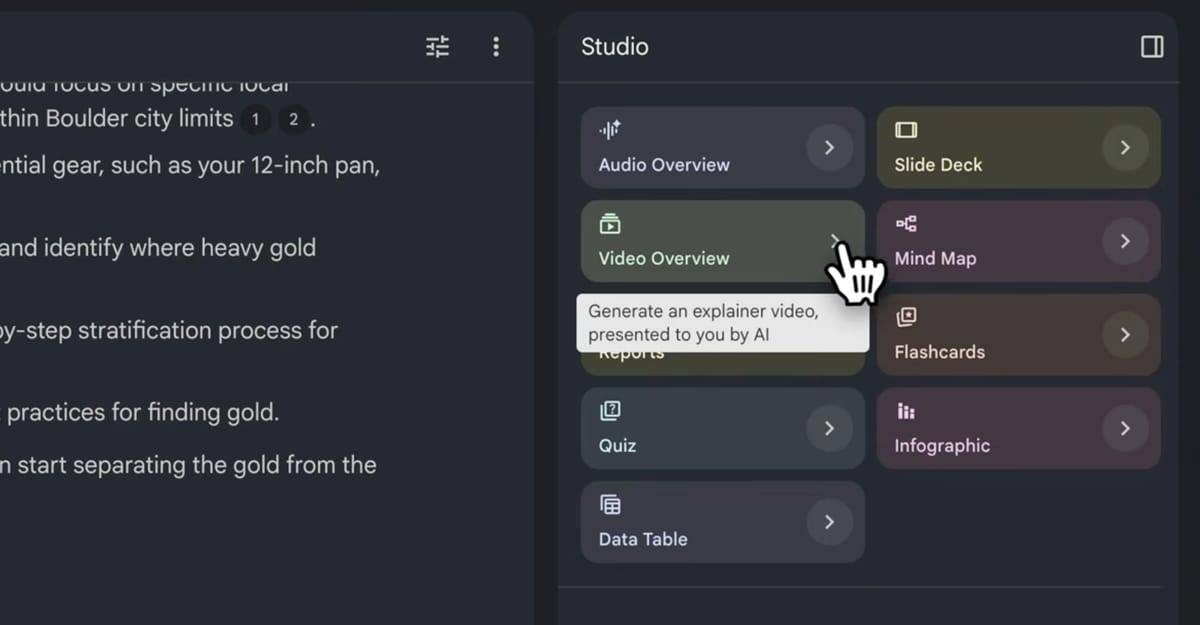Image resolution: width=1200 pixels, height=625 pixels.
Task: Open citation number 1
Action: pyautogui.click(x=255, y=121)
